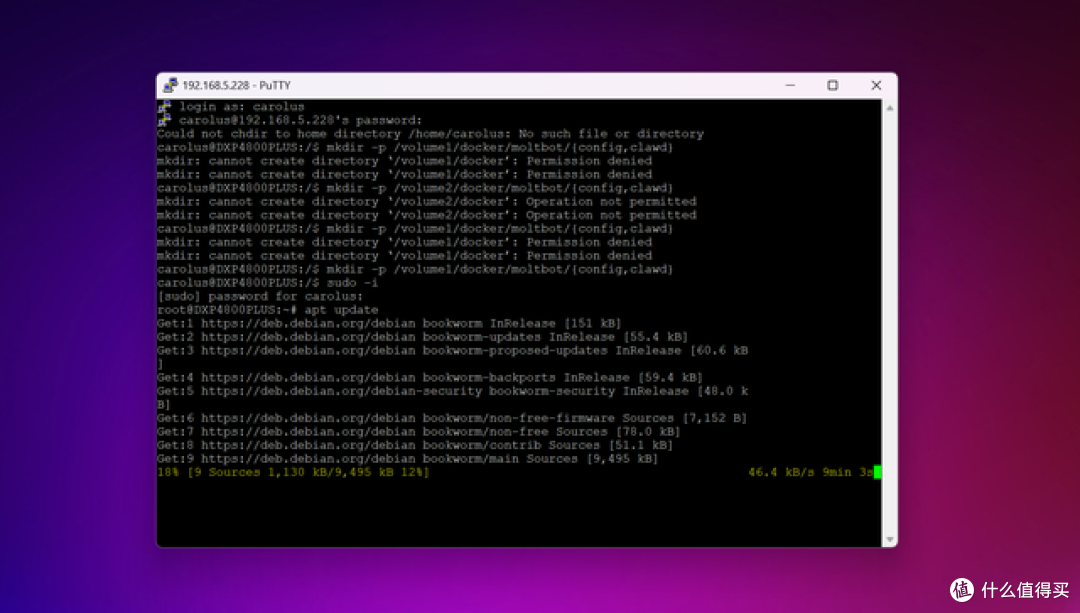The image size is (1080, 613).
Task: Click the '46.4 kB/s 9min 3s' speed text
Action: [x=811, y=472]
